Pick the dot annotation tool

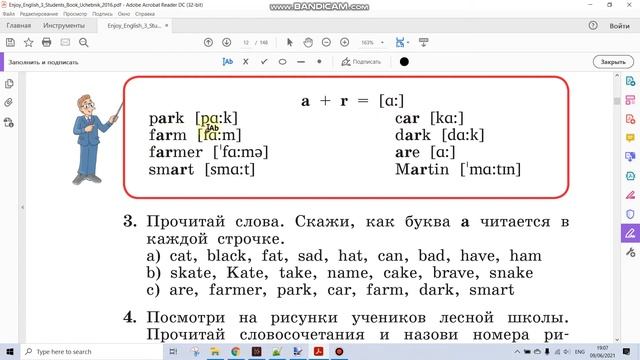[x=319, y=62]
